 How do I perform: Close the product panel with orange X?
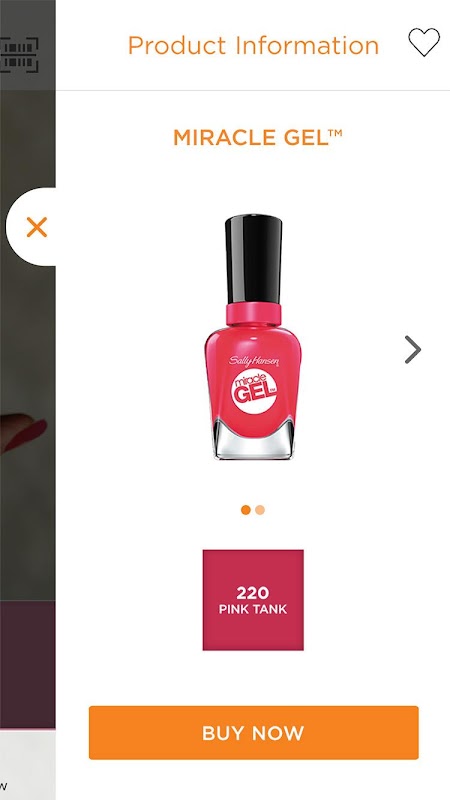point(37,227)
